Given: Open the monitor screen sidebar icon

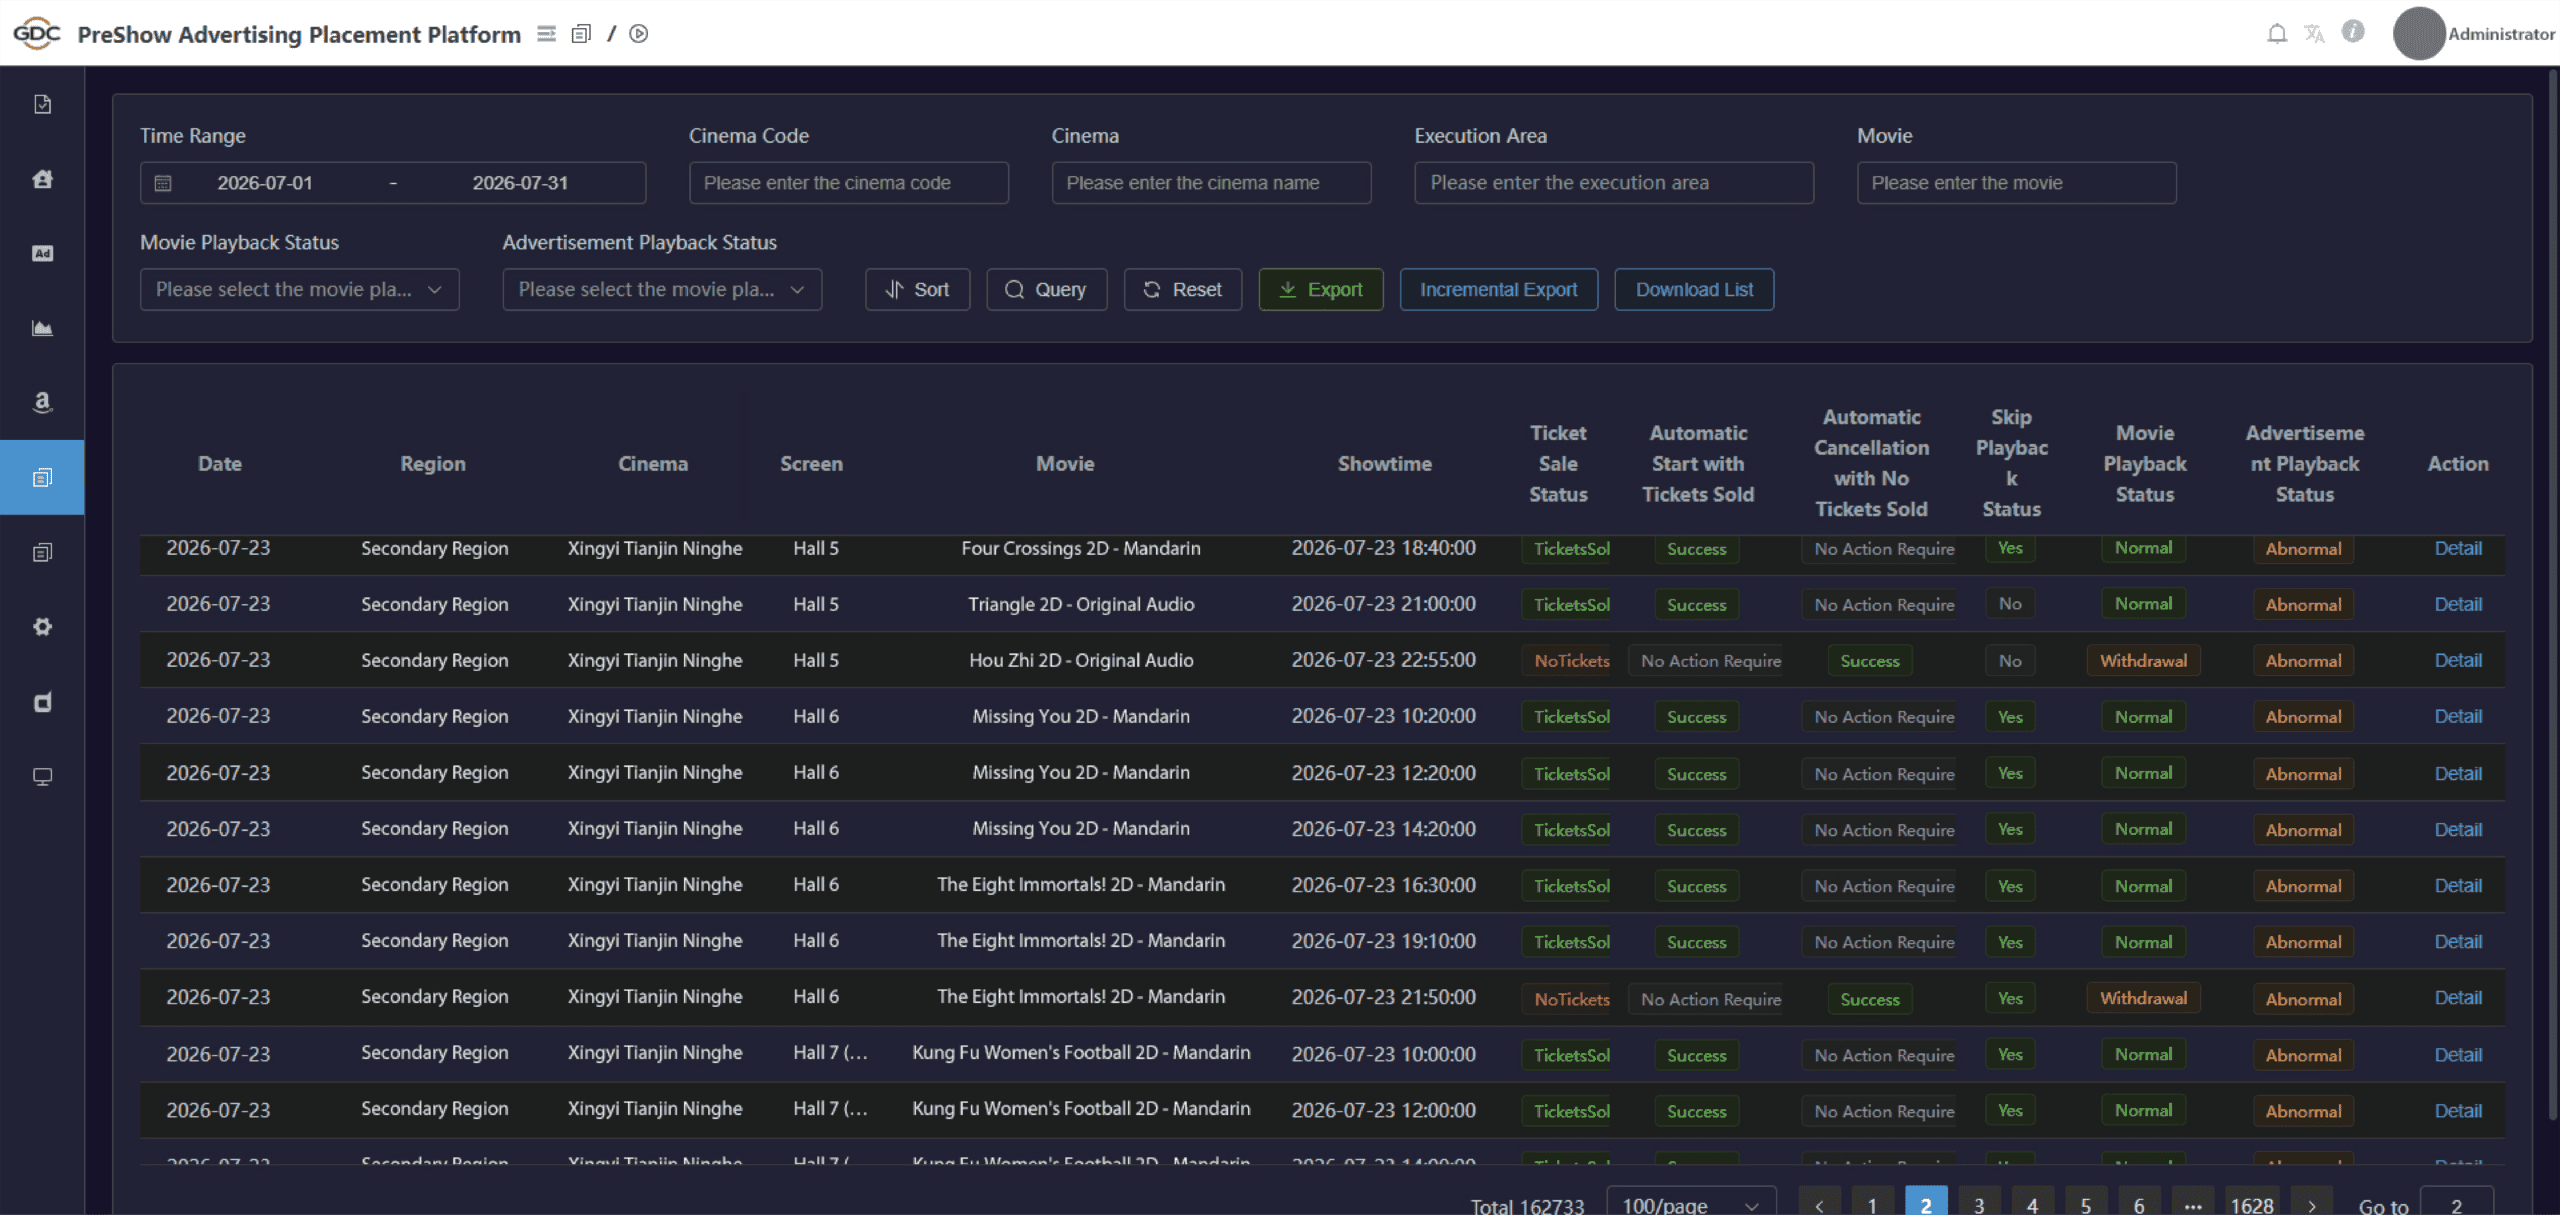Looking at the screenshot, I should tap(42, 777).
